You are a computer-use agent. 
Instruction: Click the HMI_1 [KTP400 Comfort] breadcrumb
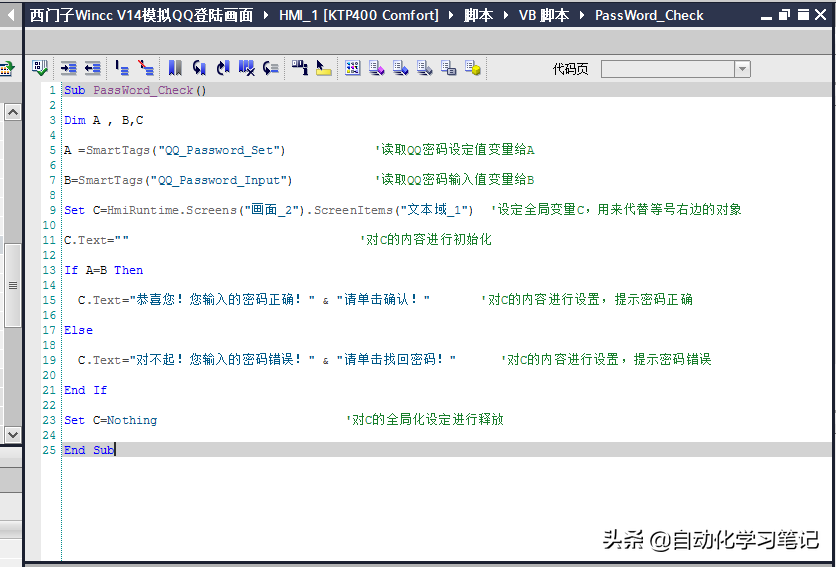(358, 15)
